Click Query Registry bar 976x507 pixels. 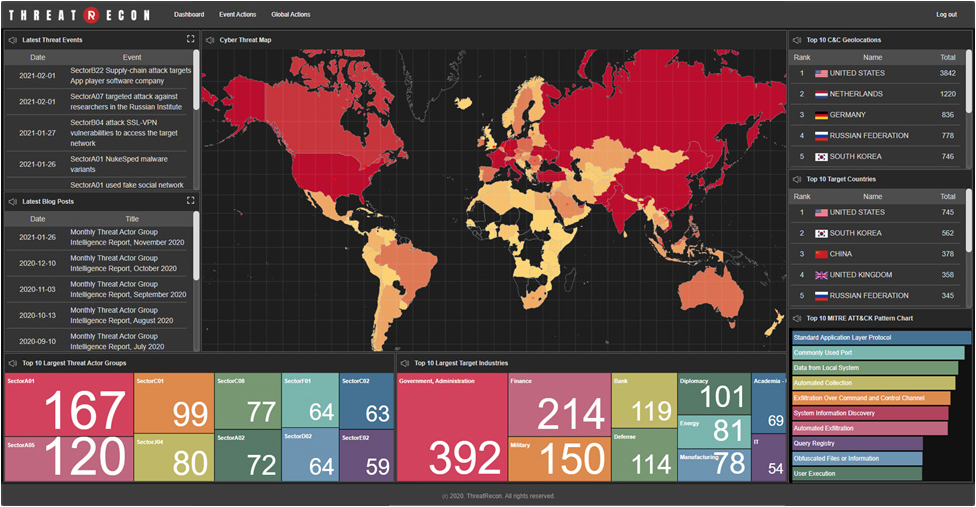click(857, 444)
